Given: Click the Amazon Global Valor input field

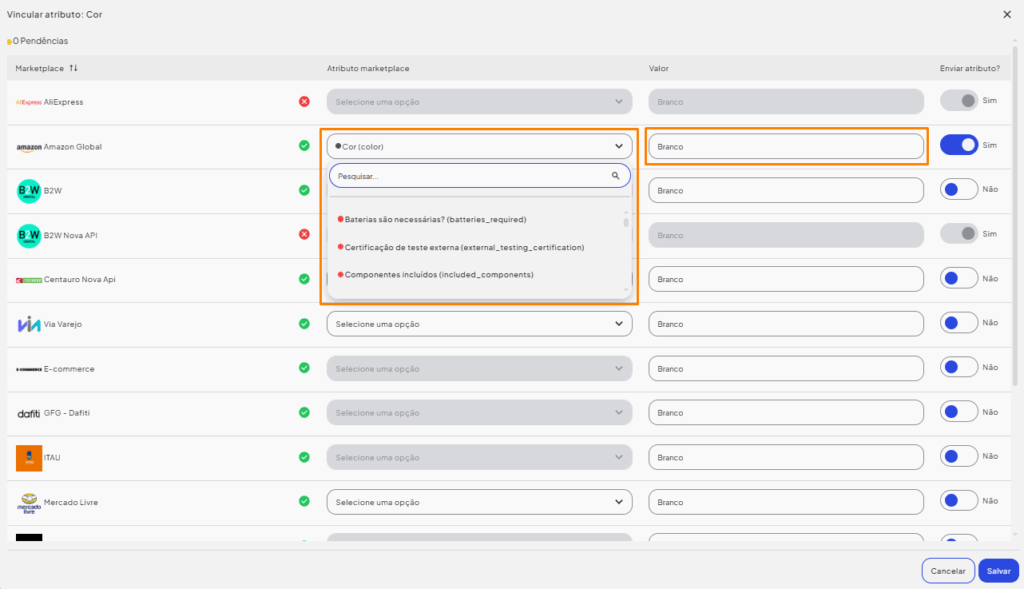Looking at the screenshot, I should coord(785,146).
